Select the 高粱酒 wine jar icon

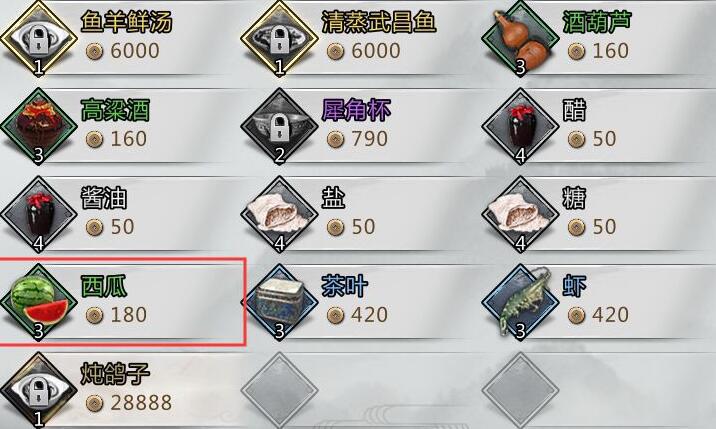pyautogui.click(x=38, y=126)
